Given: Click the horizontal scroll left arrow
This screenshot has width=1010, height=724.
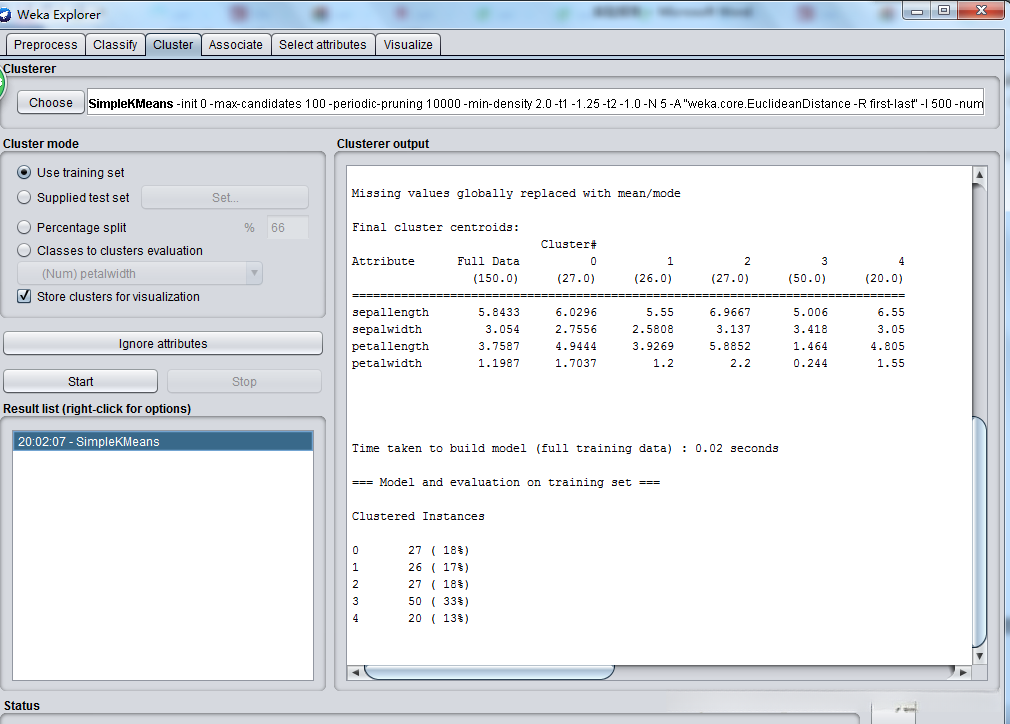Looking at the screenshot, I should [x=355, y=672].
